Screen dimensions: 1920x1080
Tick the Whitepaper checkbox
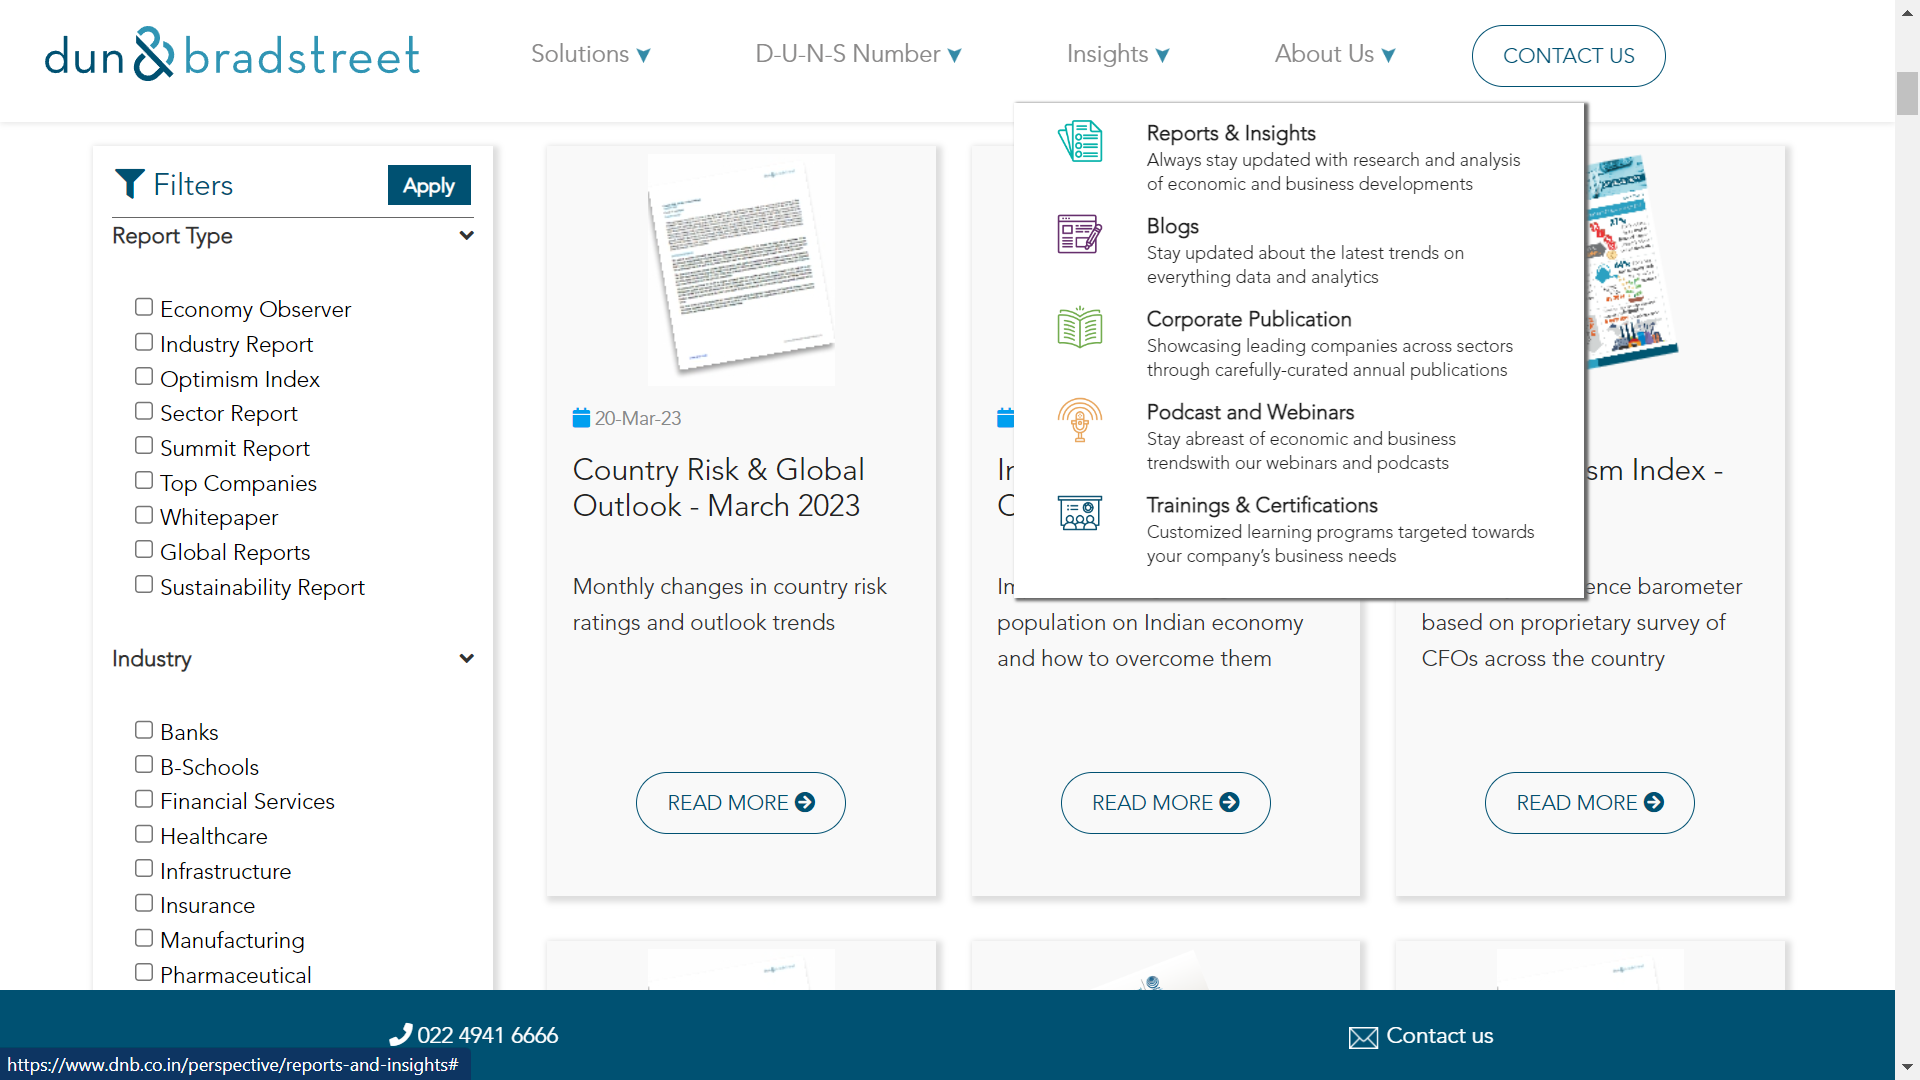[144, 515]
